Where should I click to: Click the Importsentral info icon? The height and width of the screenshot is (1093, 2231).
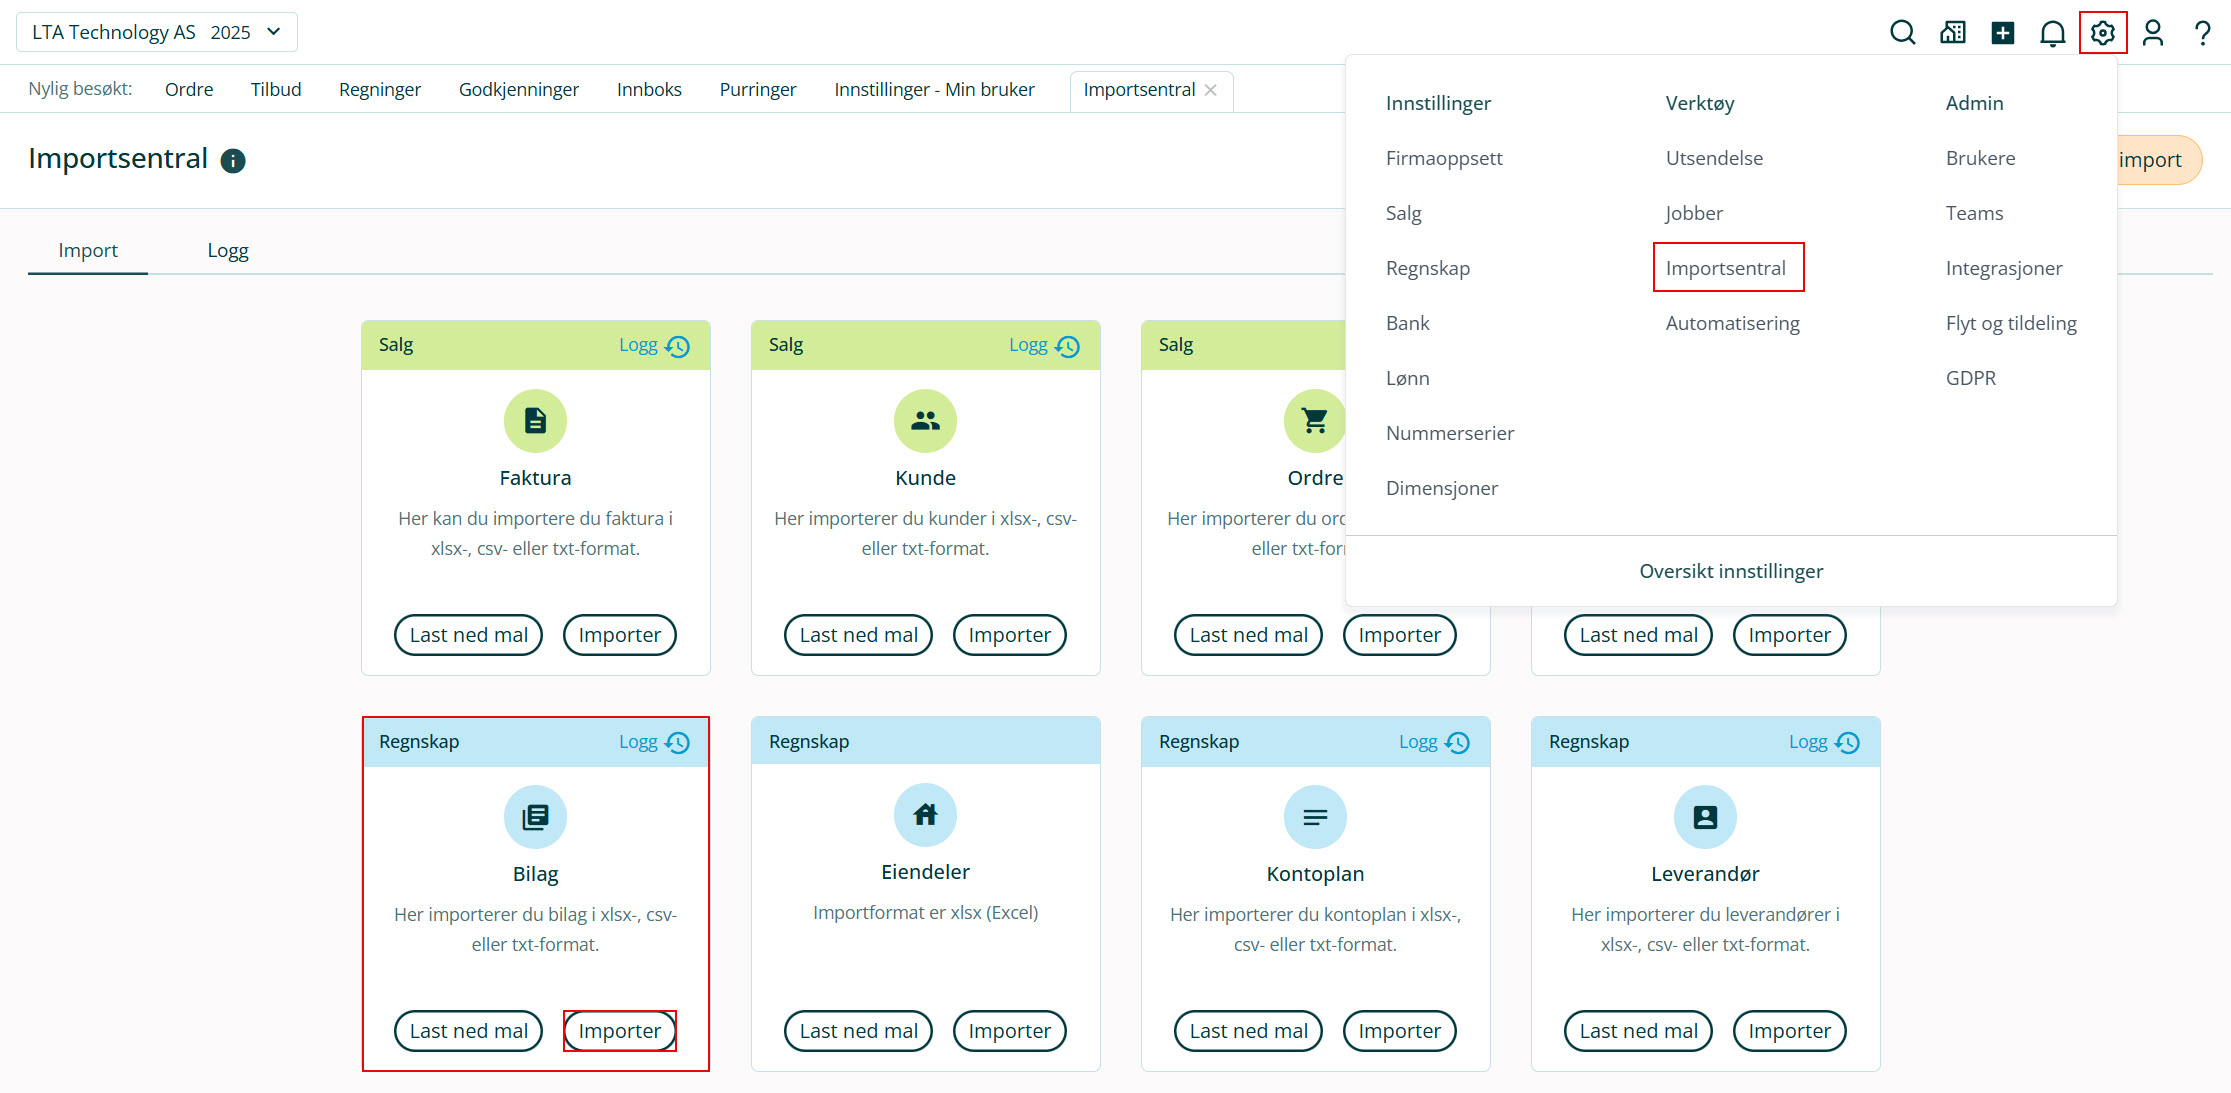(x=233, y=161)
